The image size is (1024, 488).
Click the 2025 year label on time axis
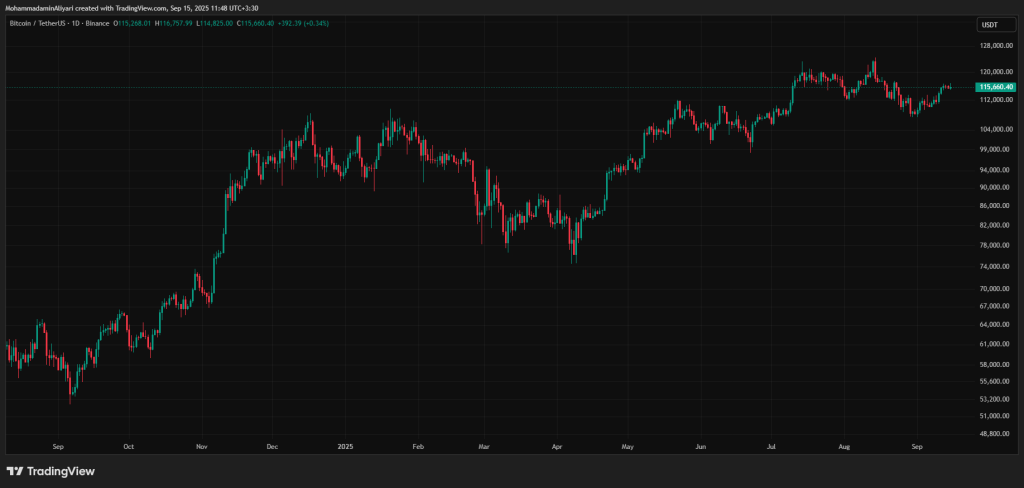point(345,447)
